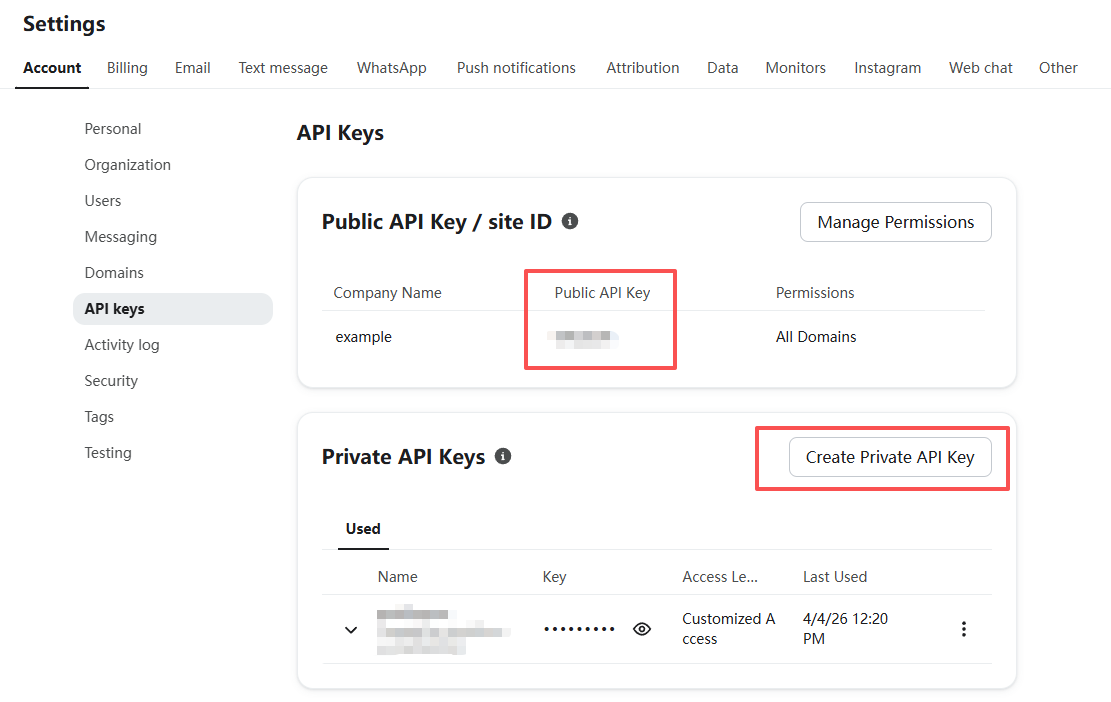The width and height of the screenshot is (1111, 702).
Task: Go to Security in the left sidebar
Action: pos(111,381)
